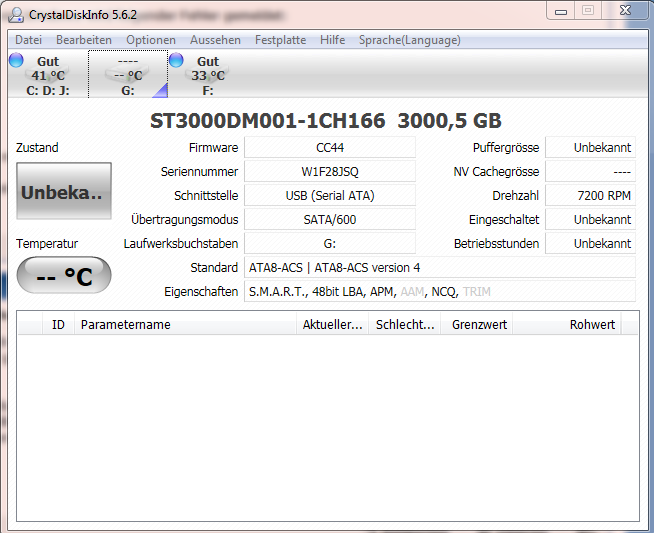Maximize the CrystalDiskInfo window
The height and width of the screenshot is (533, 654).
tap(588, 11)
